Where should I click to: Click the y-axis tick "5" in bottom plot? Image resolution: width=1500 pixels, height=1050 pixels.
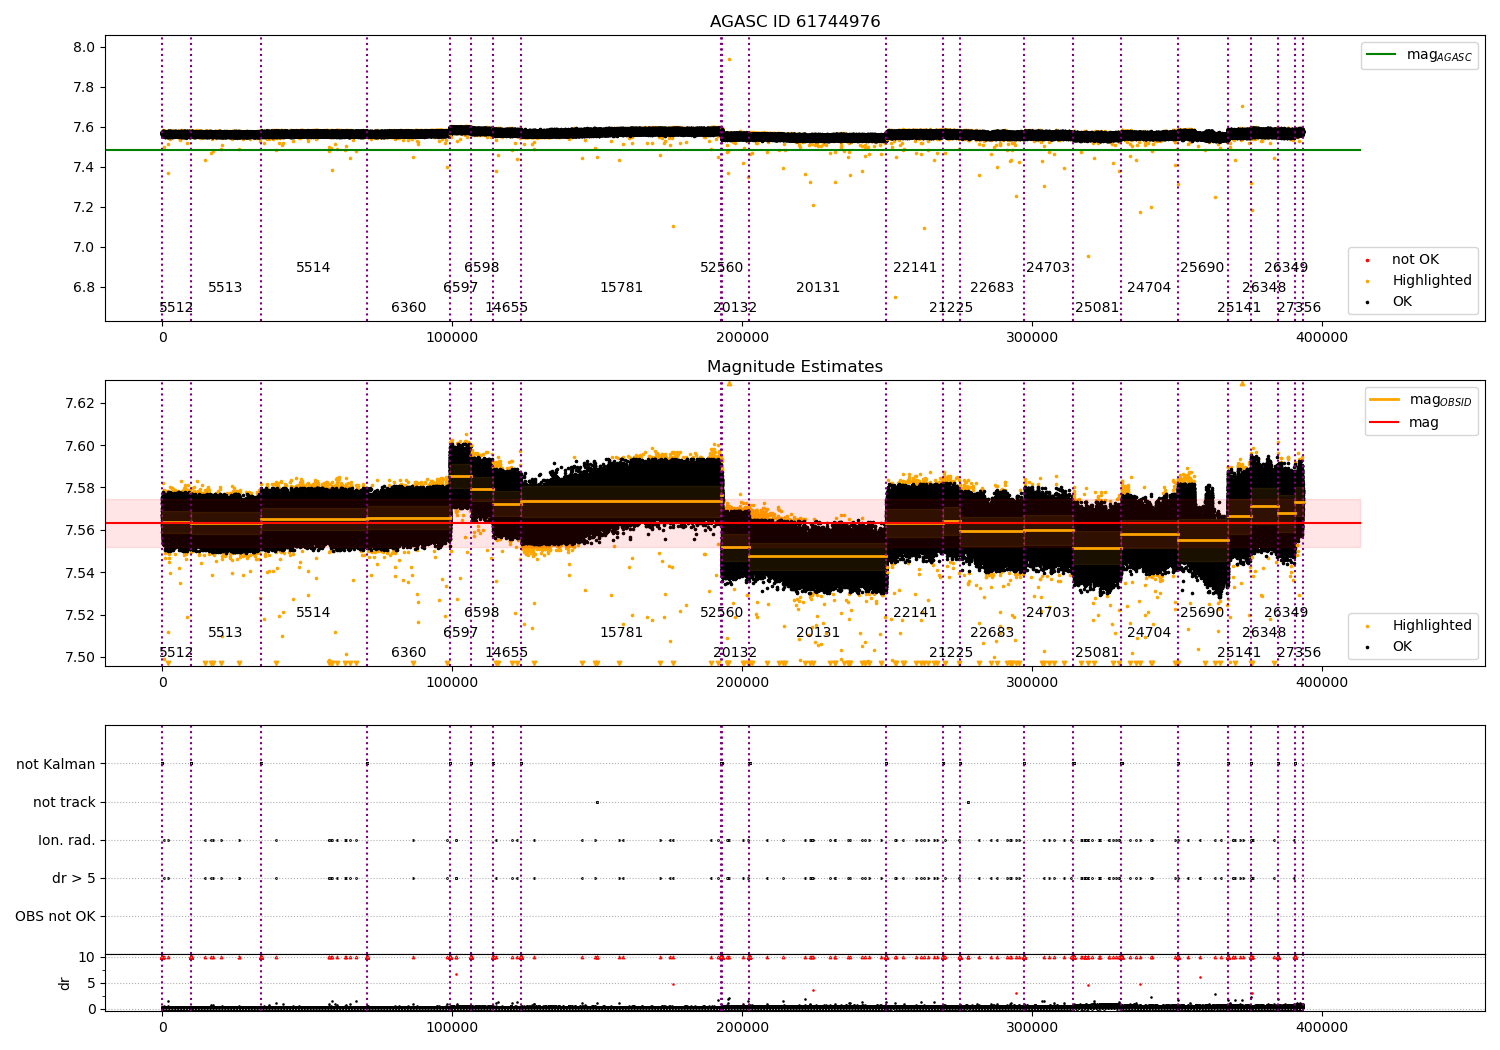coord(92,984)
